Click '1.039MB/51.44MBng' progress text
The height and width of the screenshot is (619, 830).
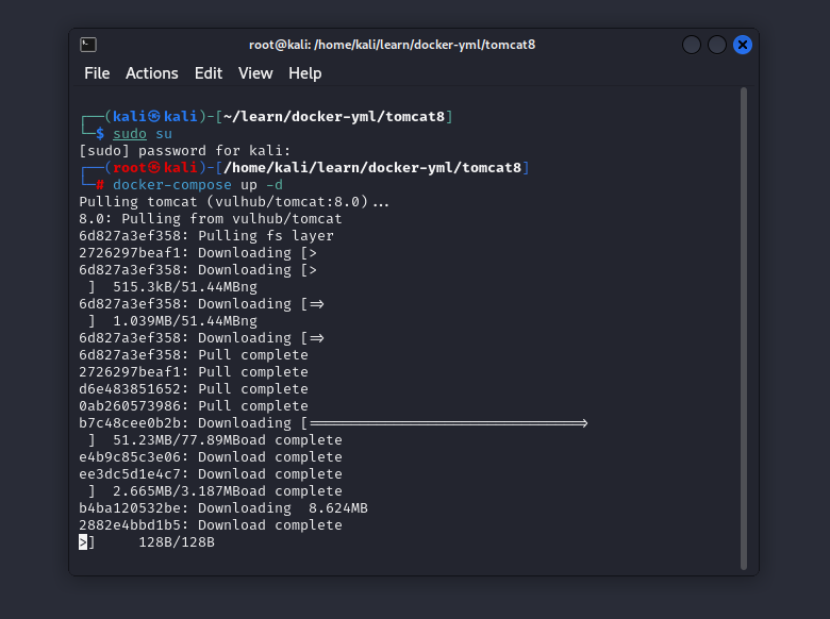coord(185,321)
